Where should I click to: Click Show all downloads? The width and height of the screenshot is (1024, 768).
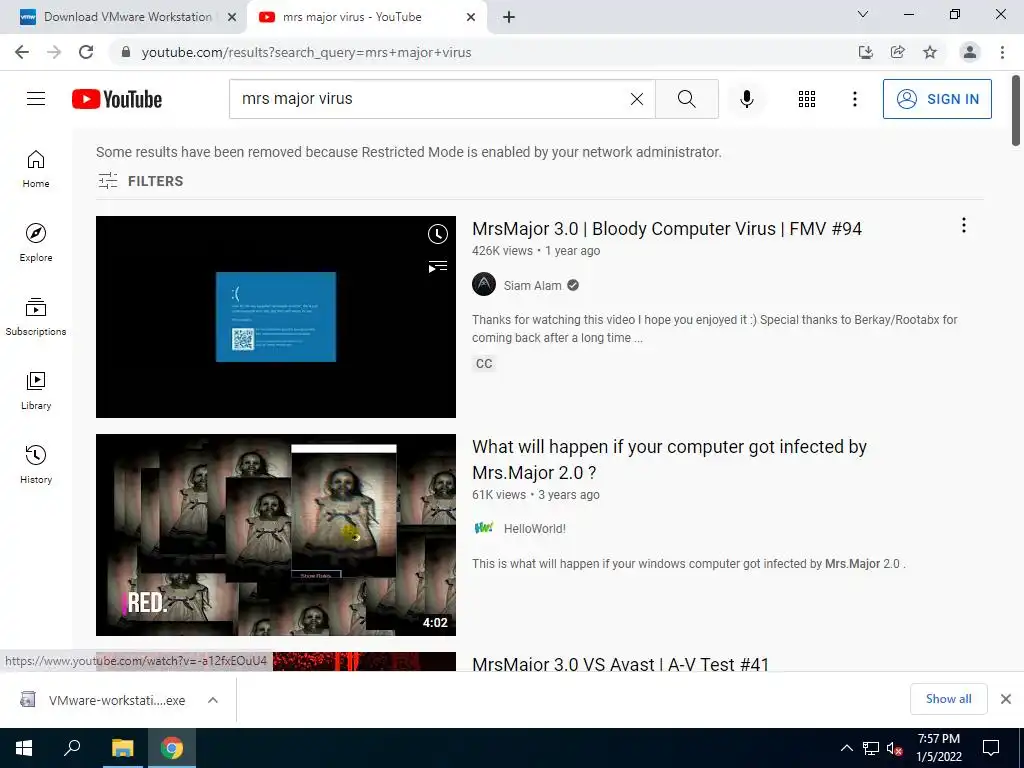(948, 699)
